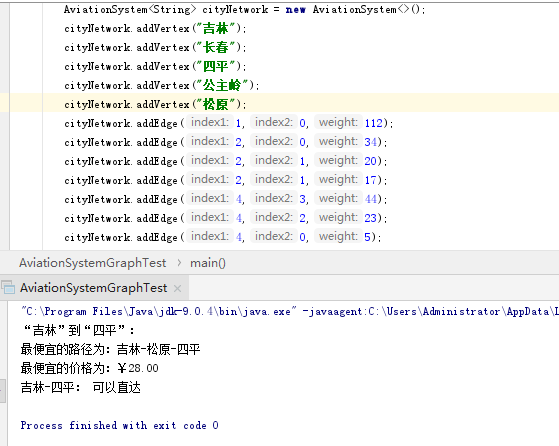The image size is (559, 446).
Task: Click the highlighted addVertex("松原") line
Action: pyautogui.click(x=155, y=104)
